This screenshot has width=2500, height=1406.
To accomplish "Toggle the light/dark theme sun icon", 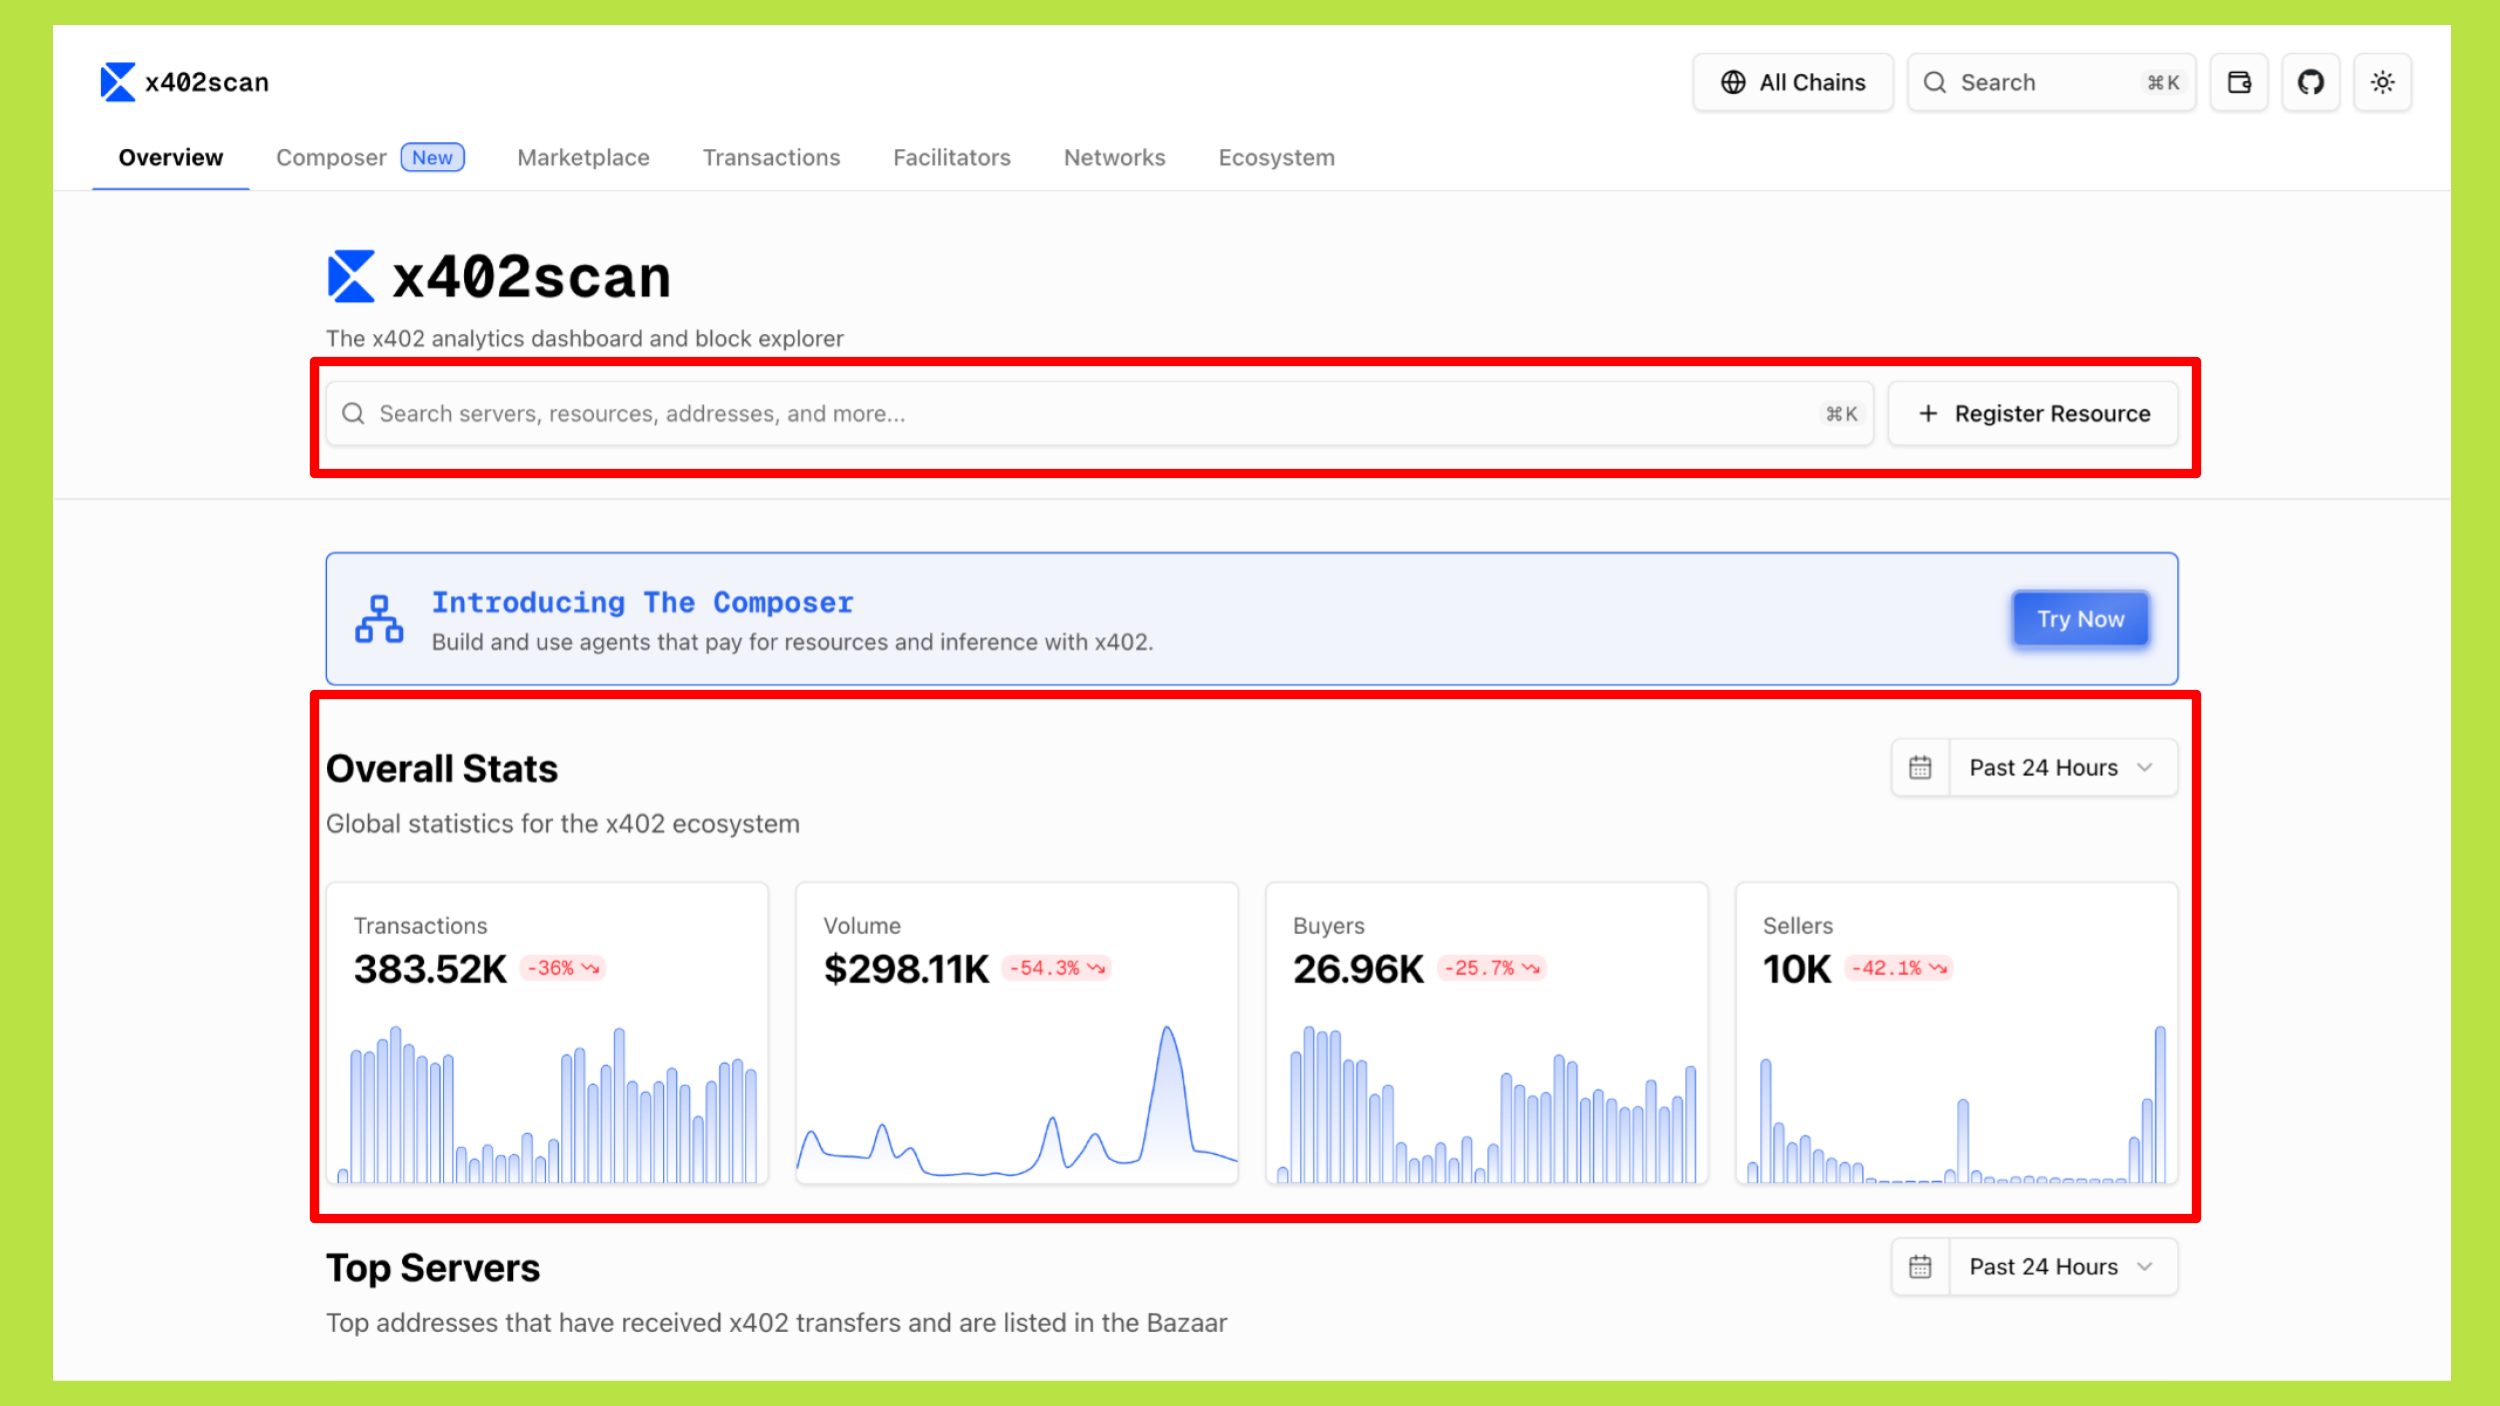I will [x=2382, y=82].
